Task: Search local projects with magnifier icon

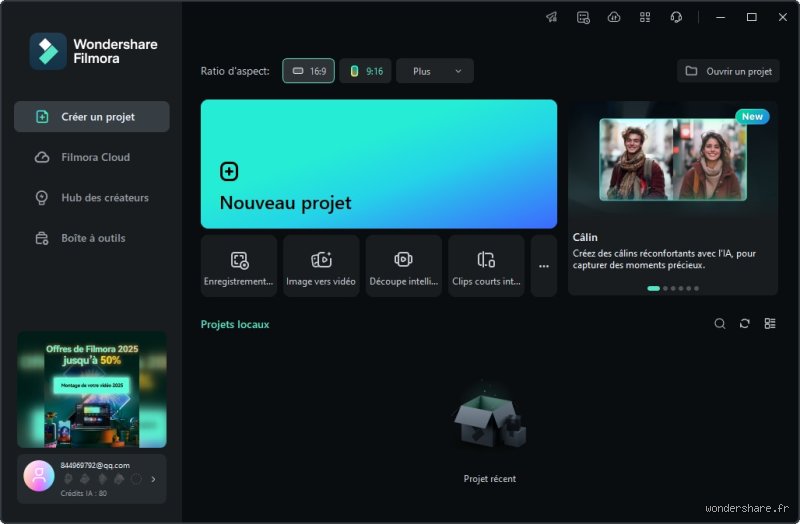Action: click(x=720, y=323)
